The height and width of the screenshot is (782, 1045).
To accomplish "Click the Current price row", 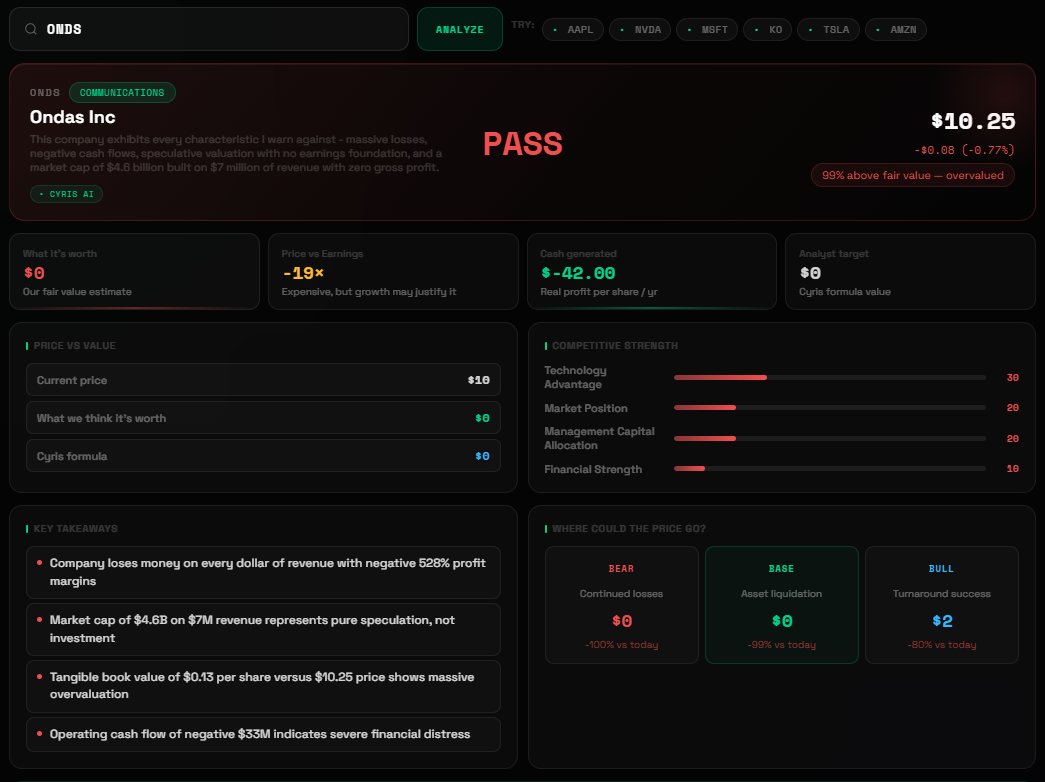I will [263, 380].
